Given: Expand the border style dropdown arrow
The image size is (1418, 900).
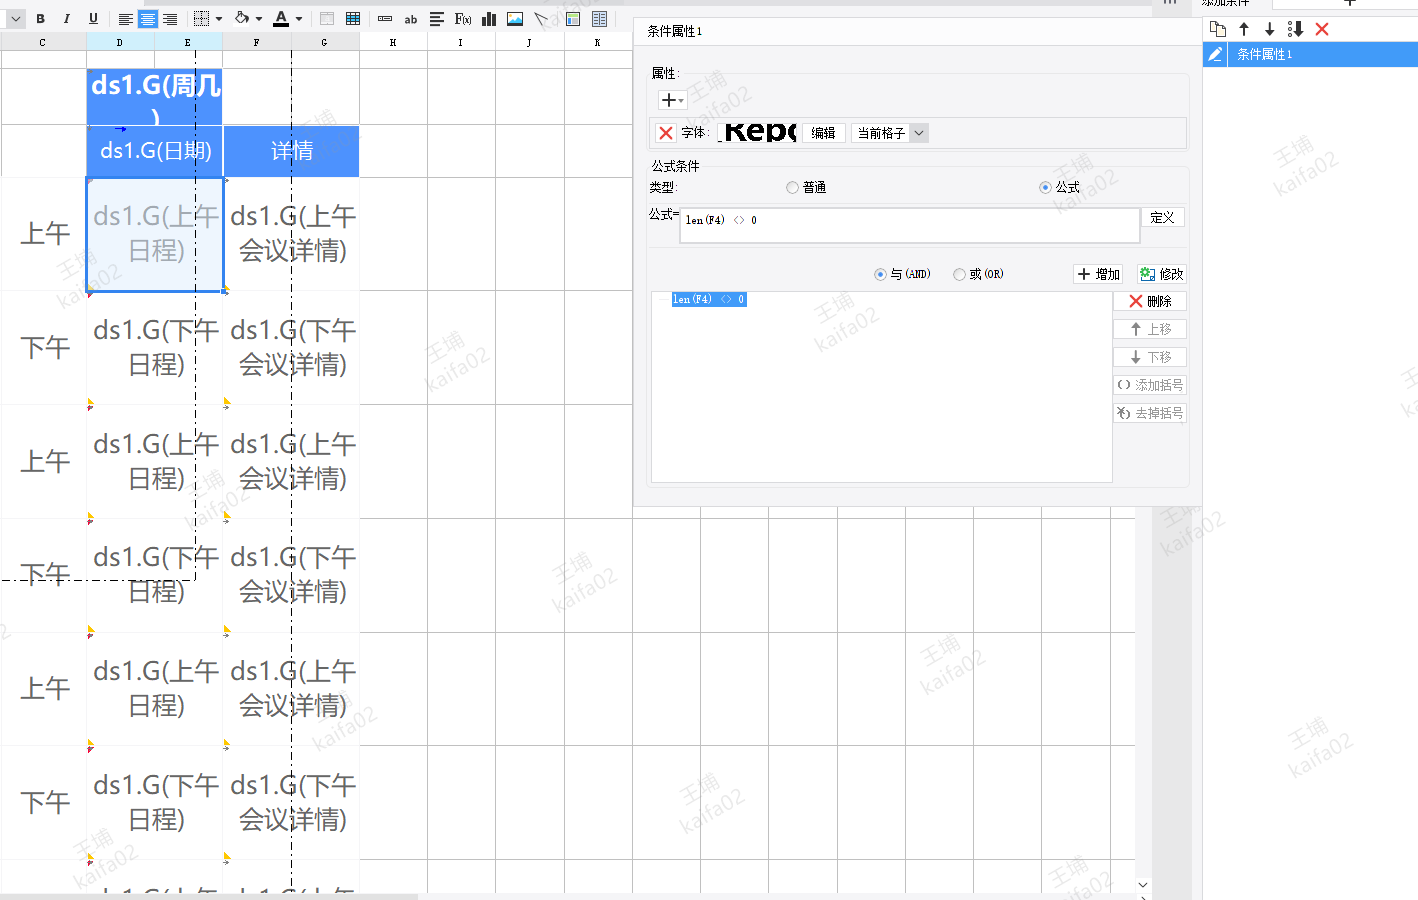Looking at the screenshot, I should [218, 19].
